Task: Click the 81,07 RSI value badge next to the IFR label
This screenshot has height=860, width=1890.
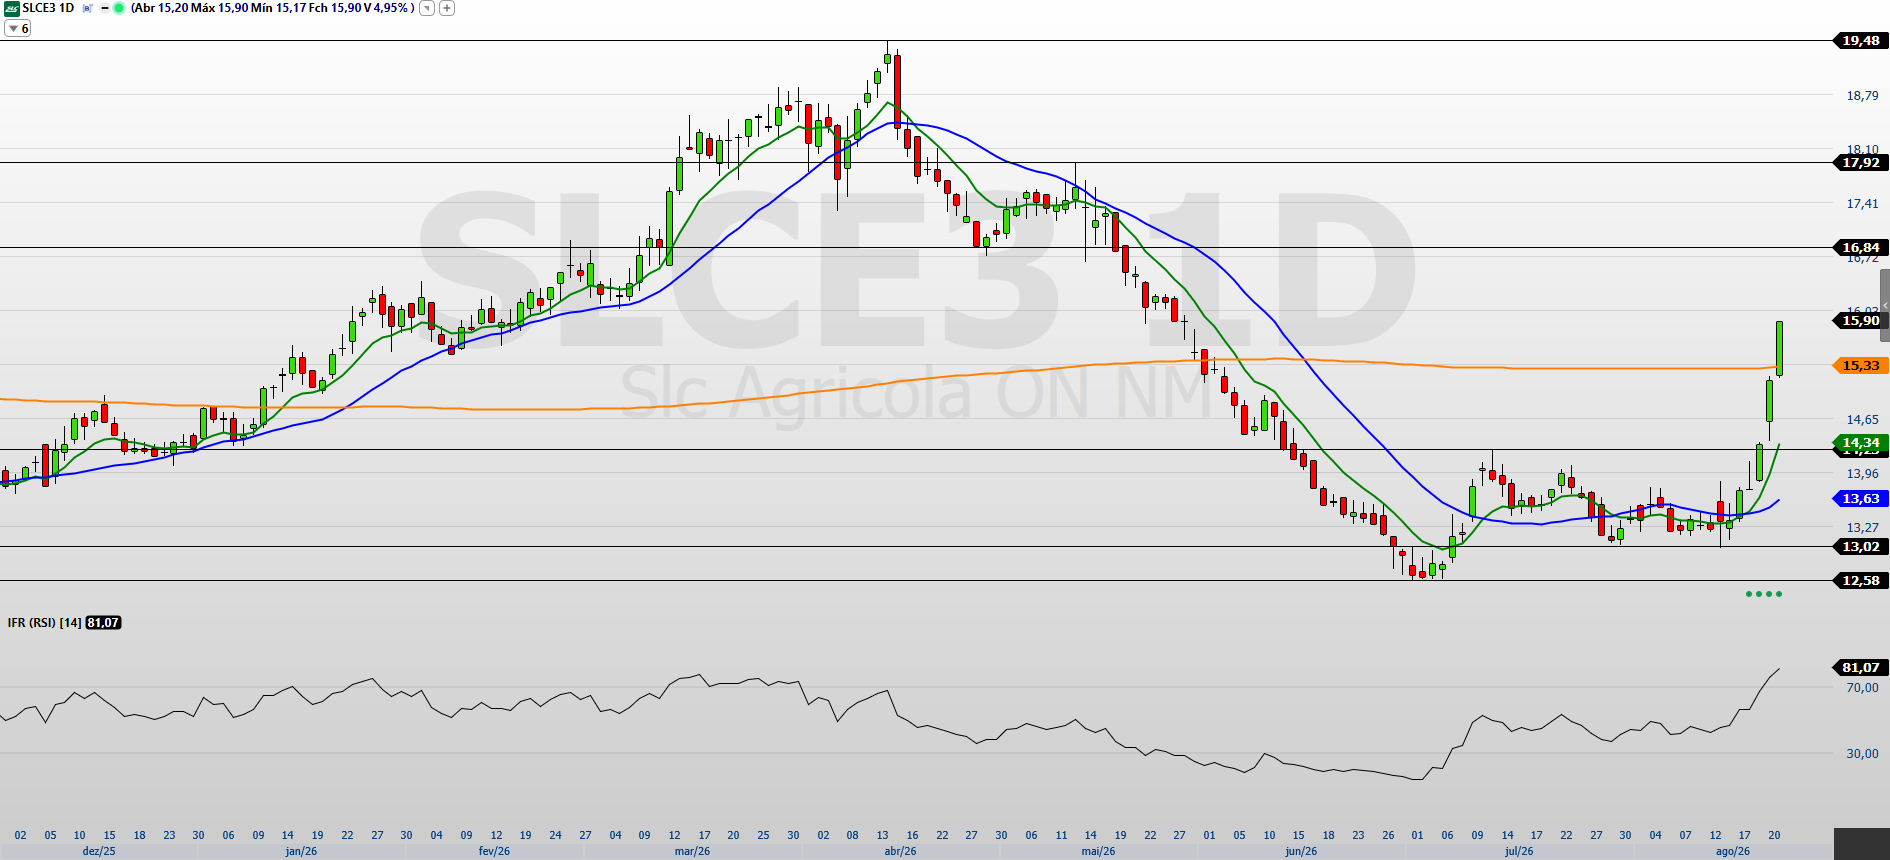Action: 103,623
